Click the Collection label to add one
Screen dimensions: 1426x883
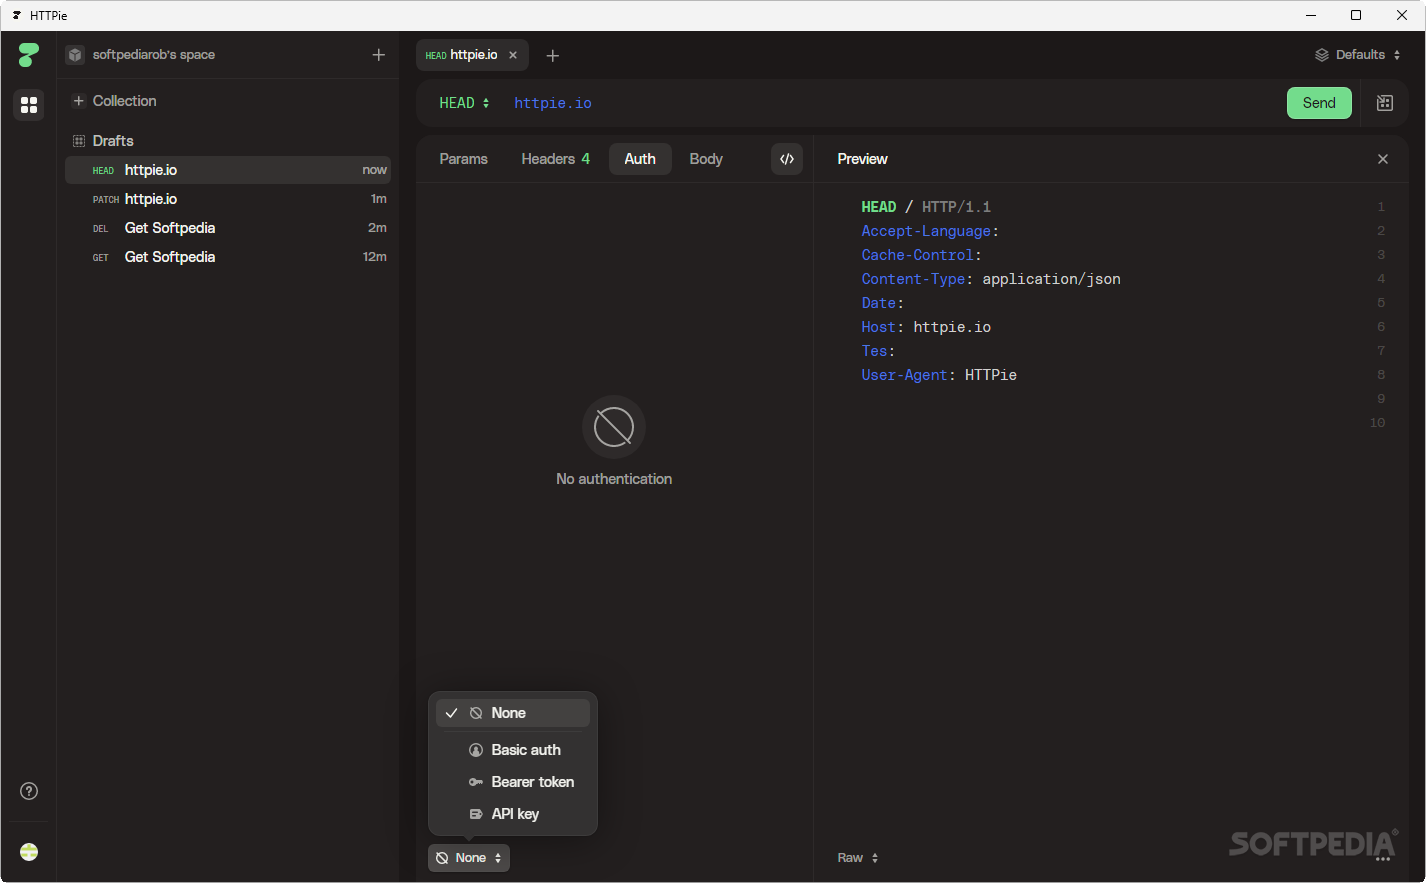tap(125, 101)
